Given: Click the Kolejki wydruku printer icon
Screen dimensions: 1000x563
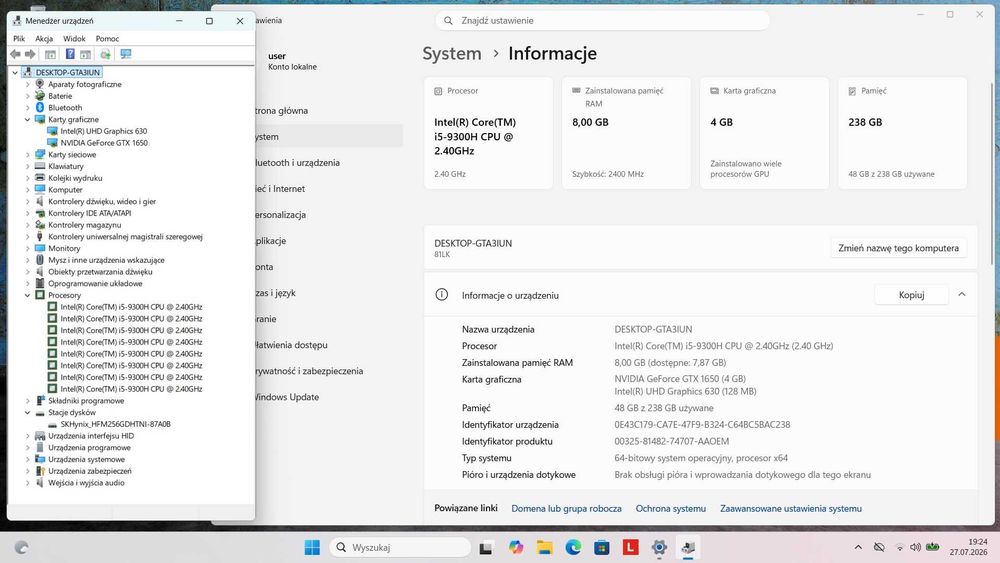Looking at the screenshot, I should point(40,177).
